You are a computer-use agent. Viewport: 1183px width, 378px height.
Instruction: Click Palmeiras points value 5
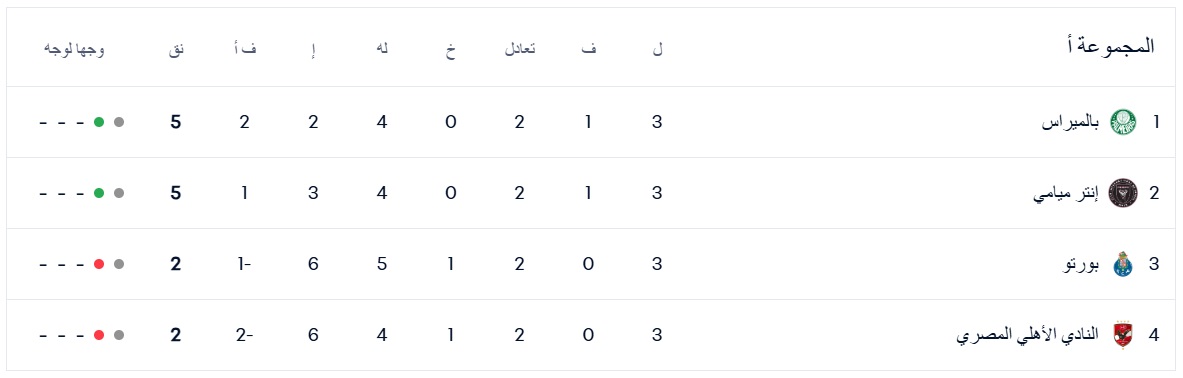point(176,122)
